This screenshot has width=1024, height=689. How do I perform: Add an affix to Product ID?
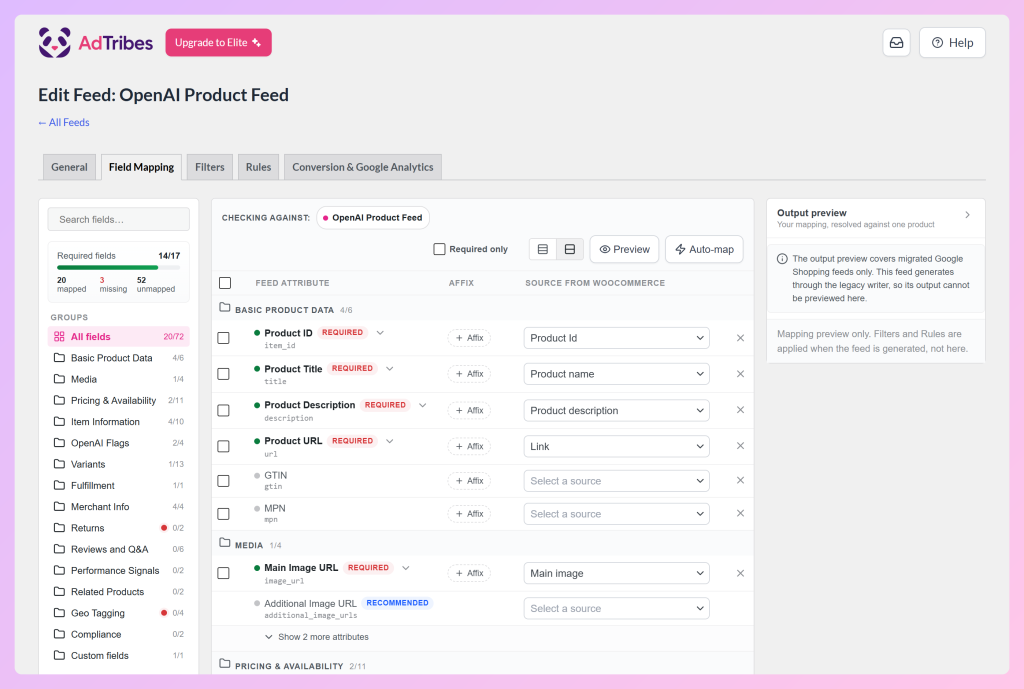469,338
